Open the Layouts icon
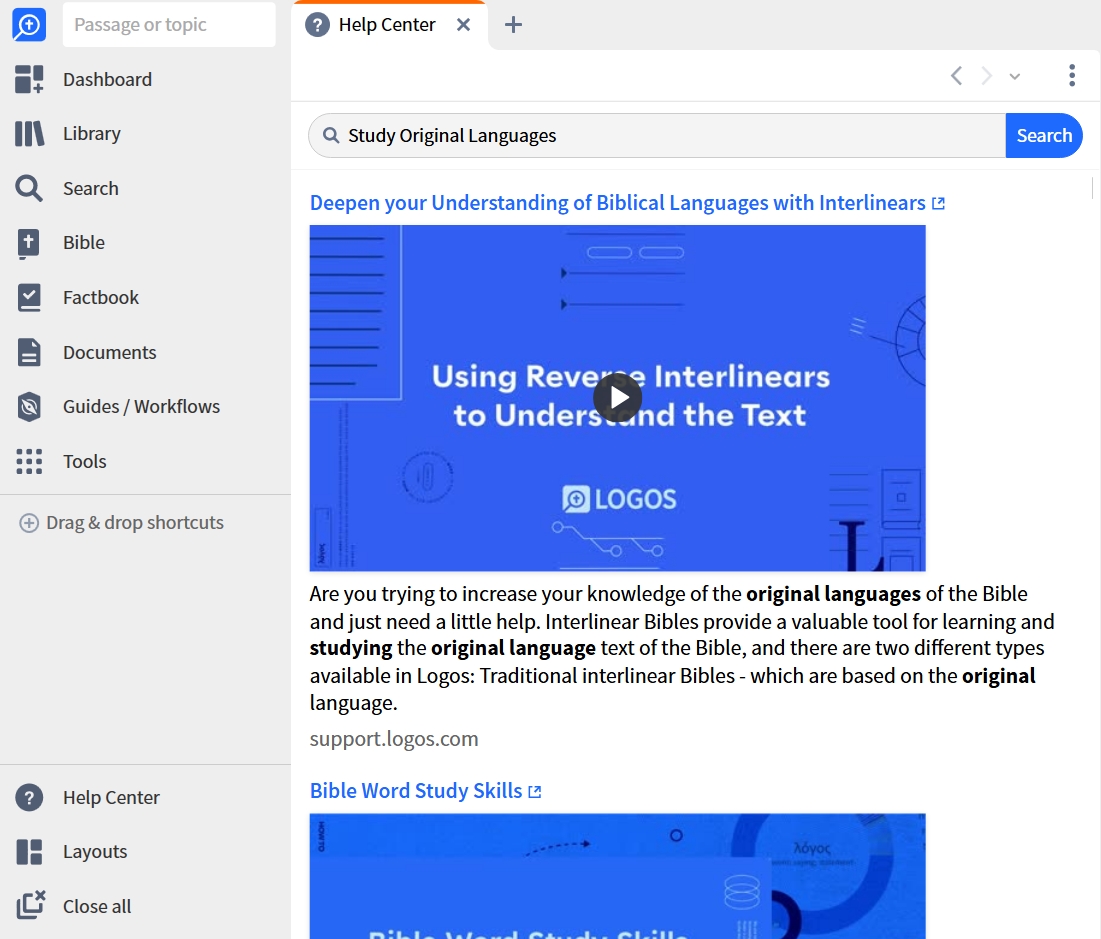This screenshot has height=939, width=1101. [x=29, y=852]
